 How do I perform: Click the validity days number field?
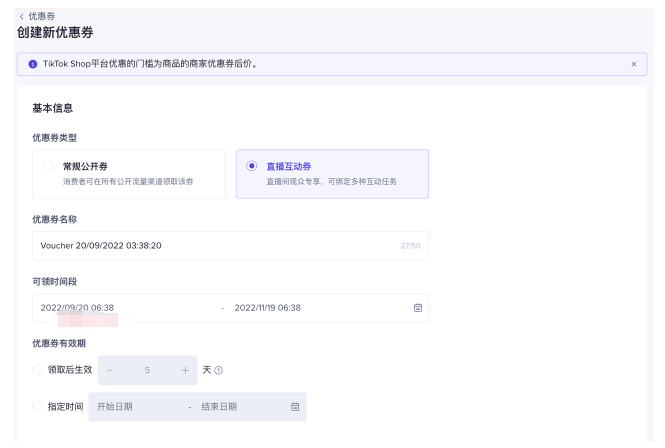pyautogui.click(x=147, y=370)
